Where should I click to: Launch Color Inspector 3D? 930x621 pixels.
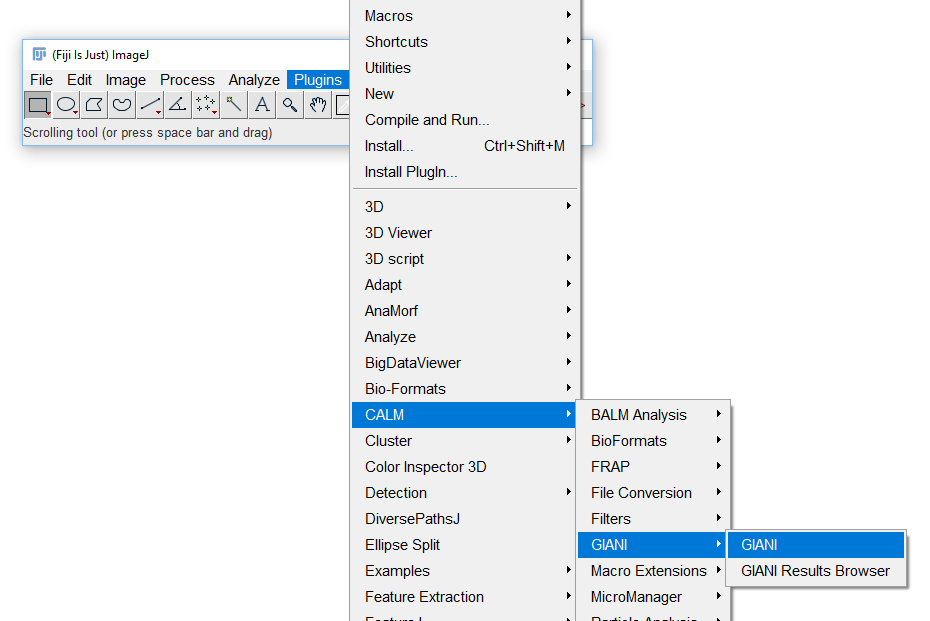tap(464, 467)
